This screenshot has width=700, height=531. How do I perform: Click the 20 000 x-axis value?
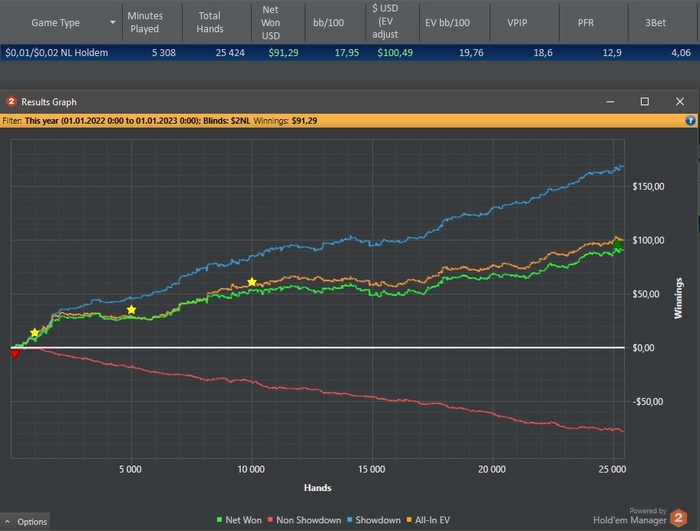[492, 469]
